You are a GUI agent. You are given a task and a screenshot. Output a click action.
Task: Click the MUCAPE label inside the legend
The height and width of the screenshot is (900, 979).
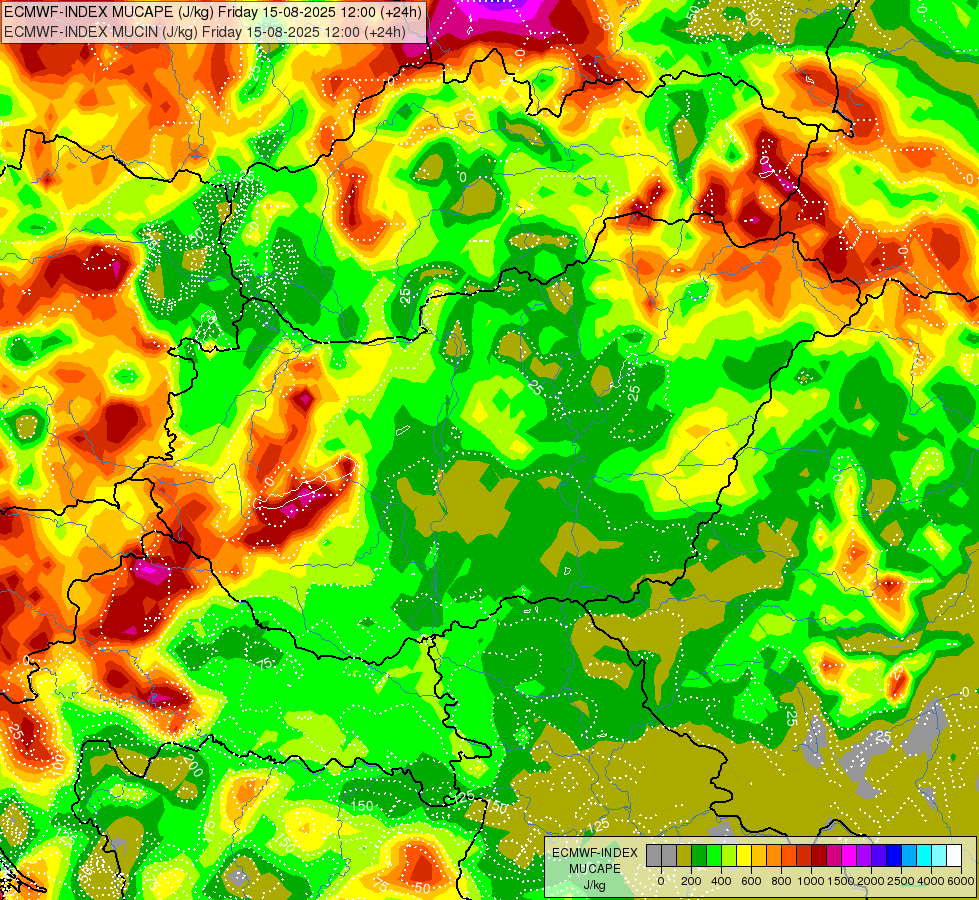(x=595, y=869)
